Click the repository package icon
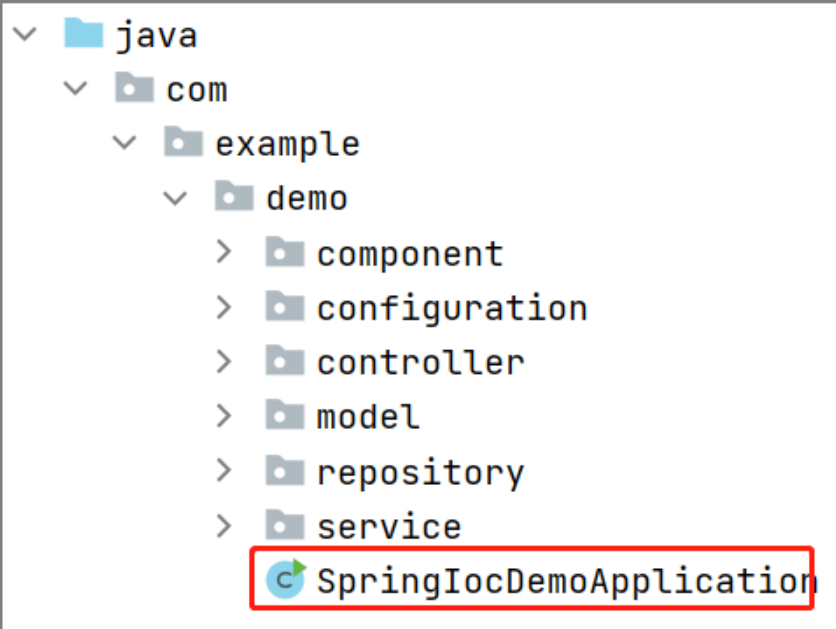Image resolution: width=836 pixels, height=629 pixels. (284, 470)
